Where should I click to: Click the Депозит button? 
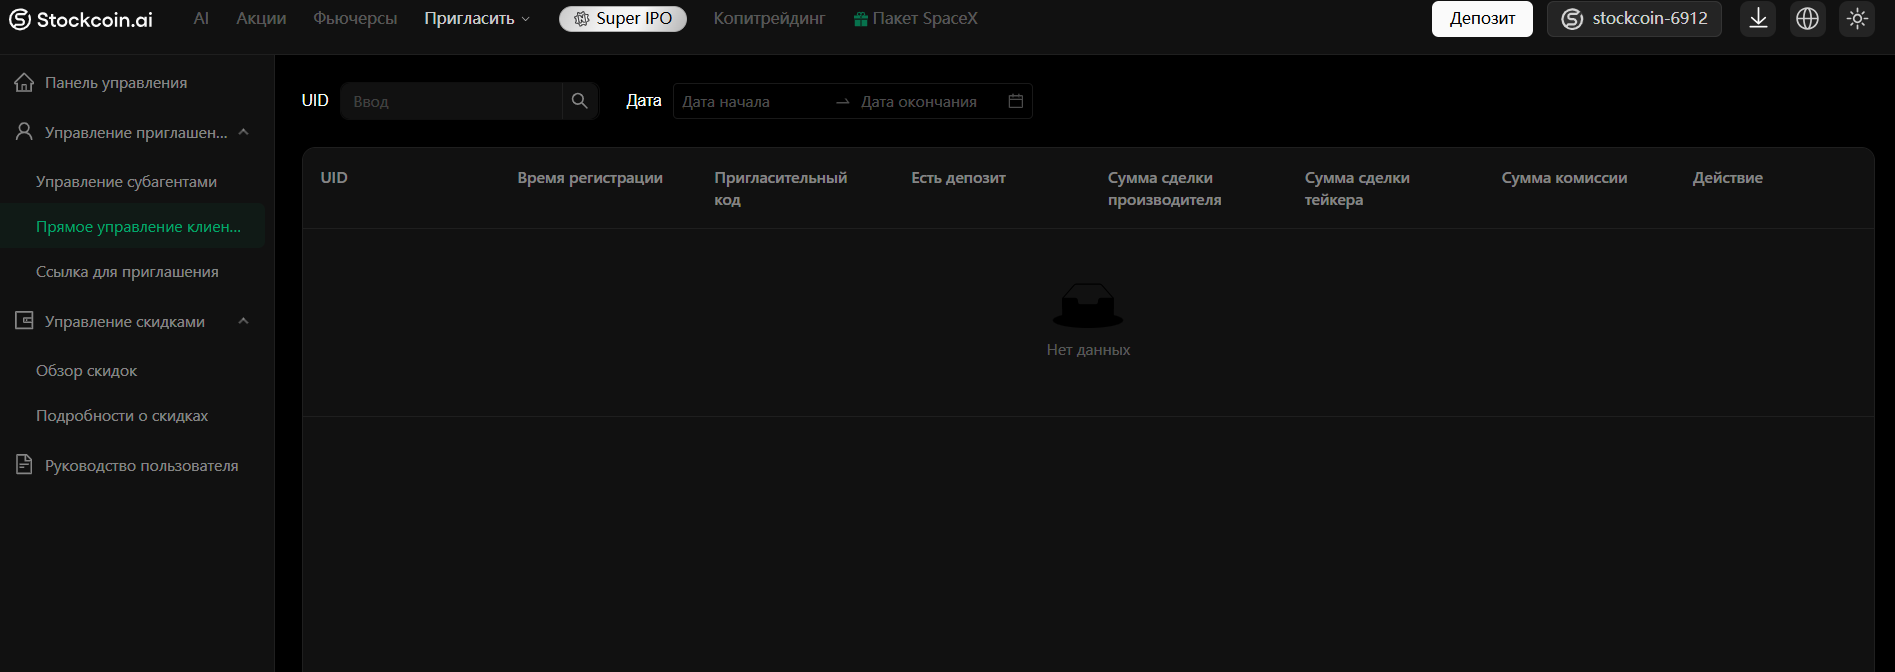tap(1482, 19)
